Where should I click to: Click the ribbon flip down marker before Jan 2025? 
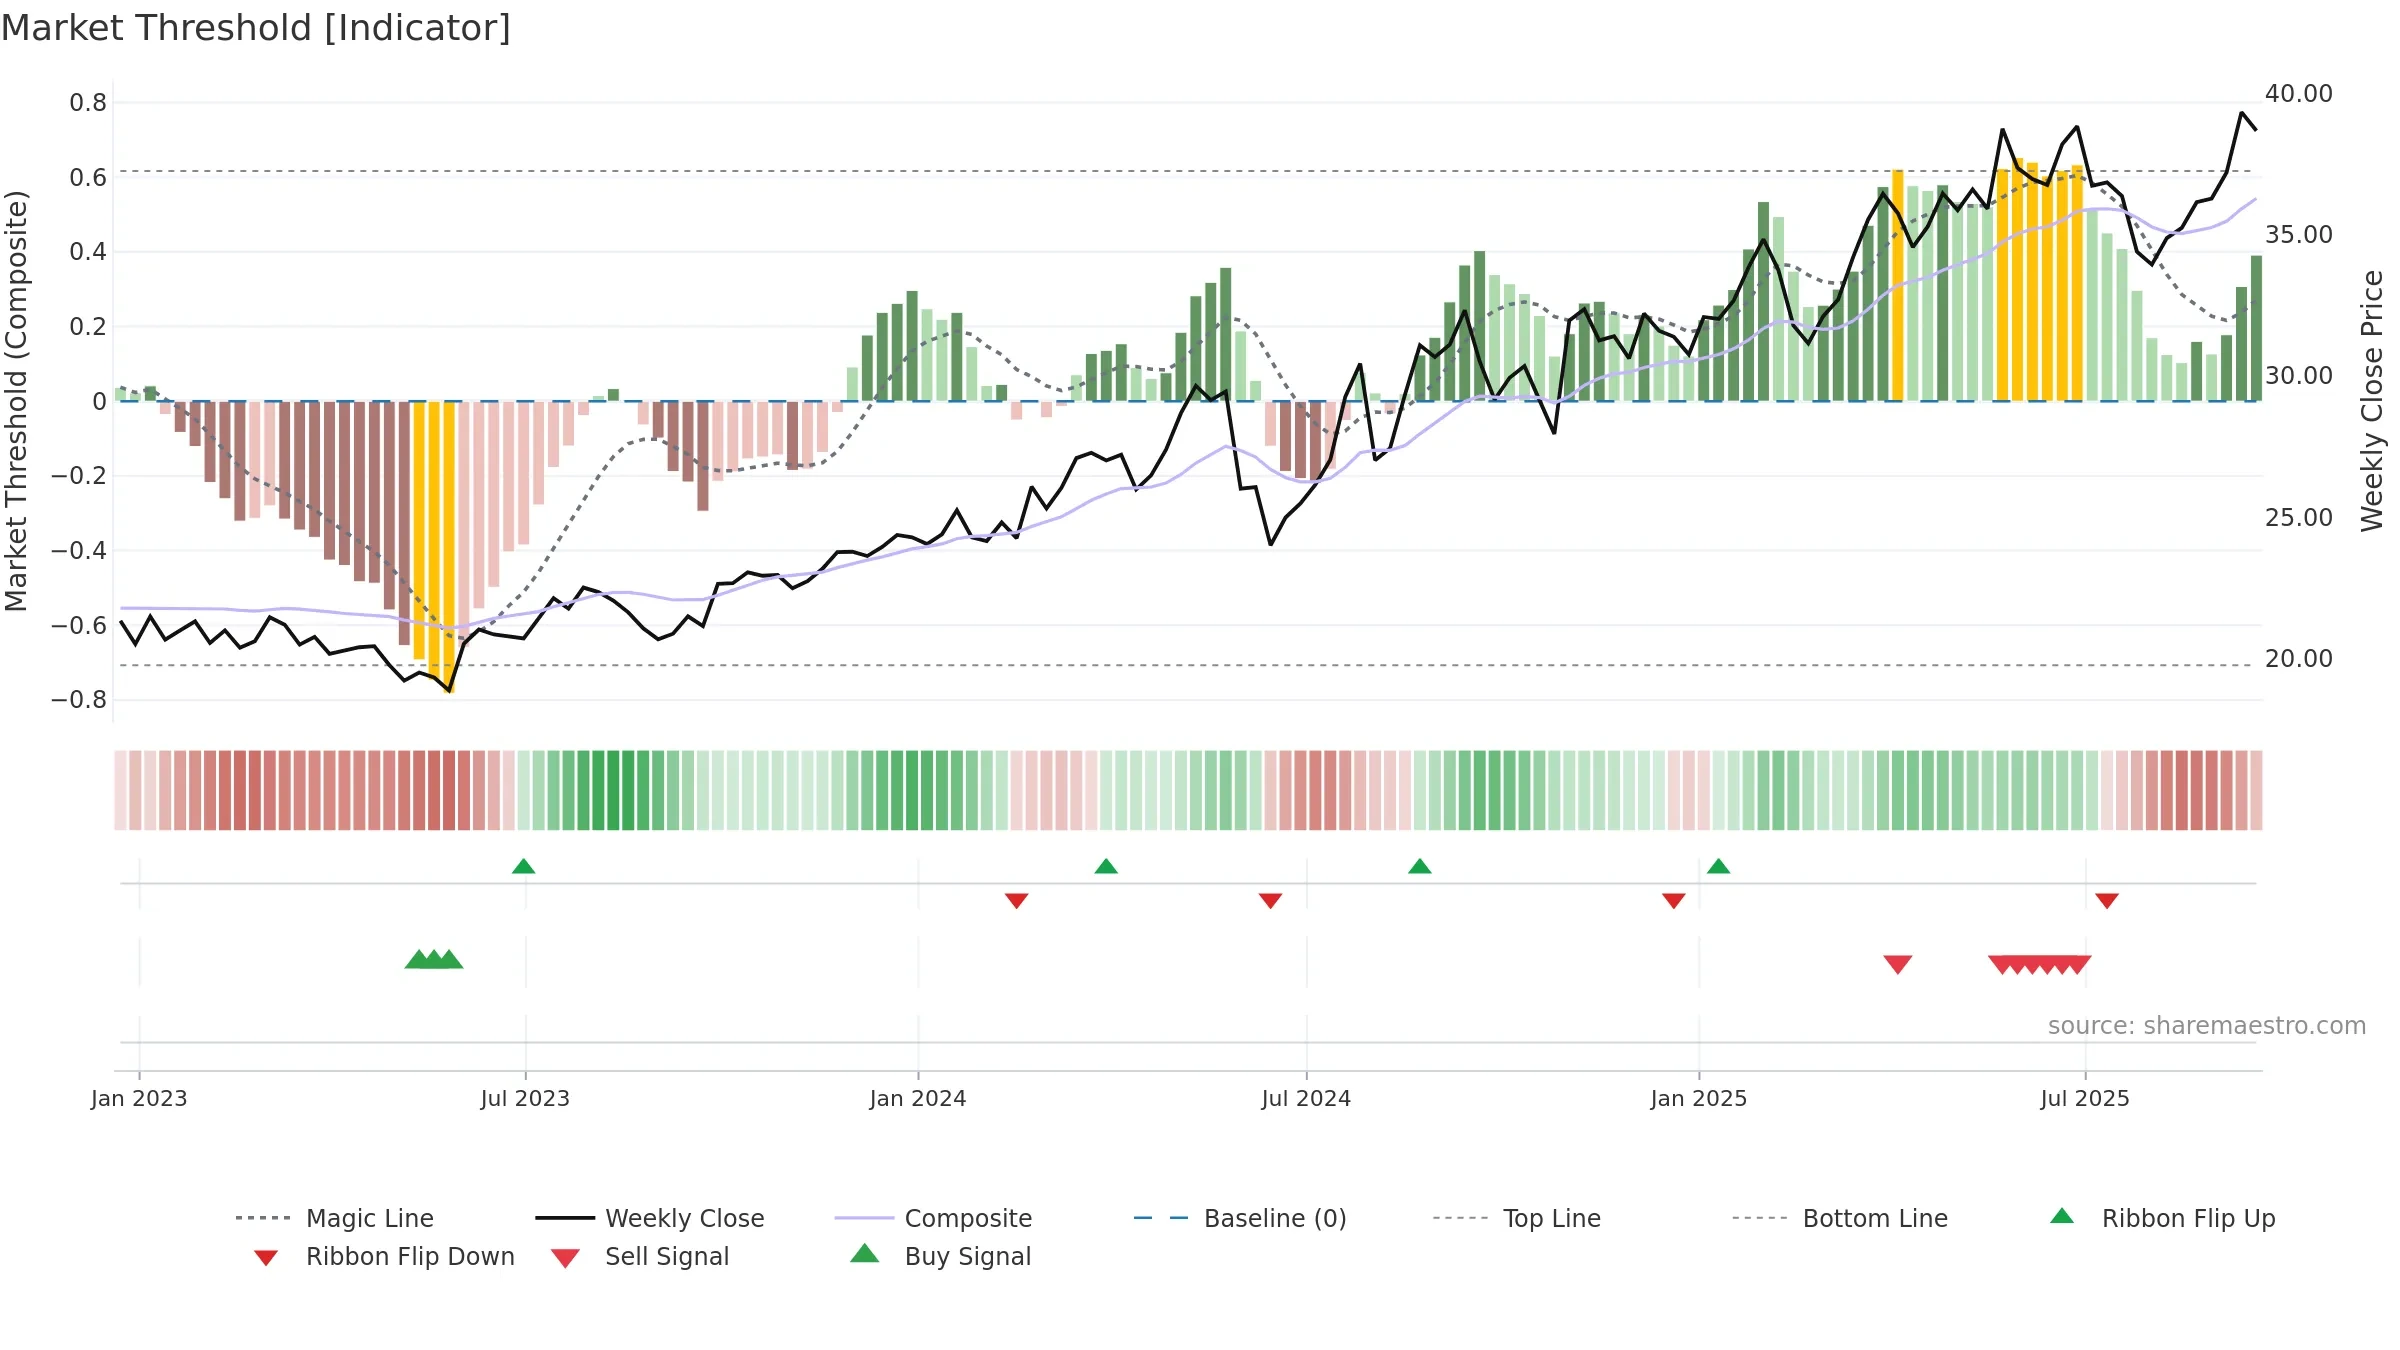point(1674,901)
